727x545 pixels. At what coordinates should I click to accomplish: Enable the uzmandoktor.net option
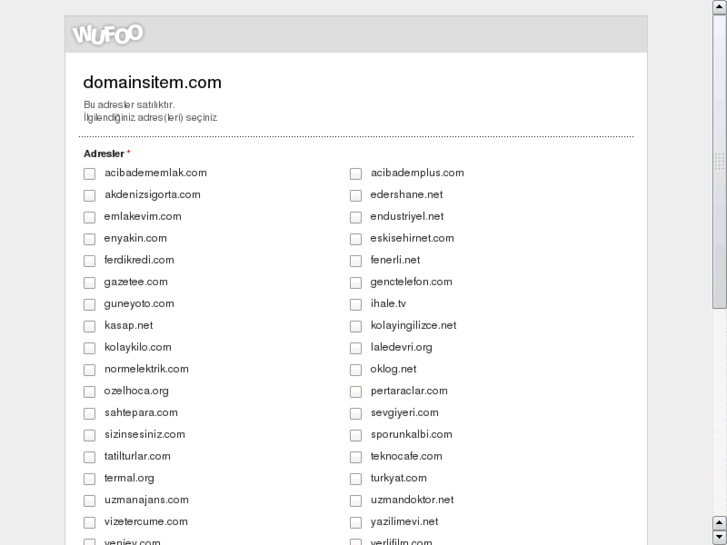(356, 501)
